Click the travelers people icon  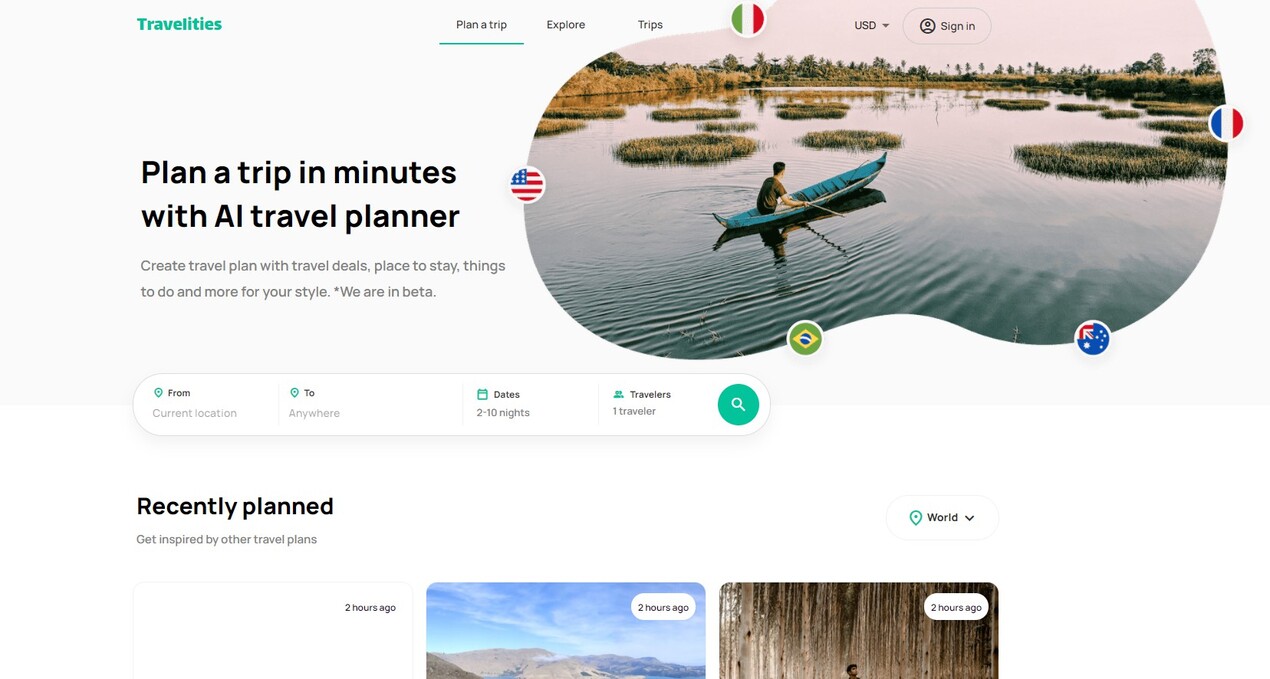618,394
